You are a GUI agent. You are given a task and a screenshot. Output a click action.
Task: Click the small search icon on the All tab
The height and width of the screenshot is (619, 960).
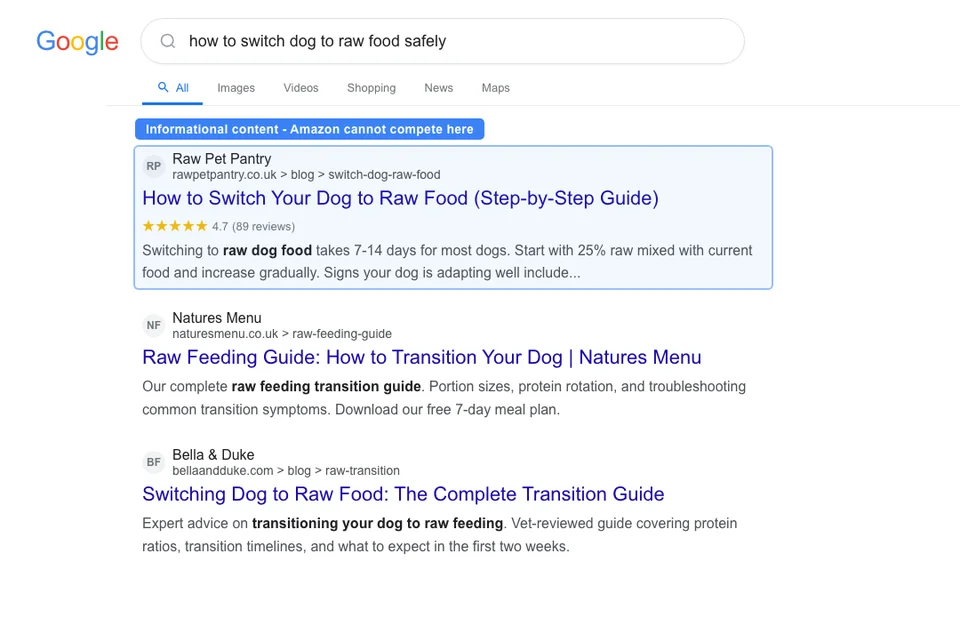point(161,88)
